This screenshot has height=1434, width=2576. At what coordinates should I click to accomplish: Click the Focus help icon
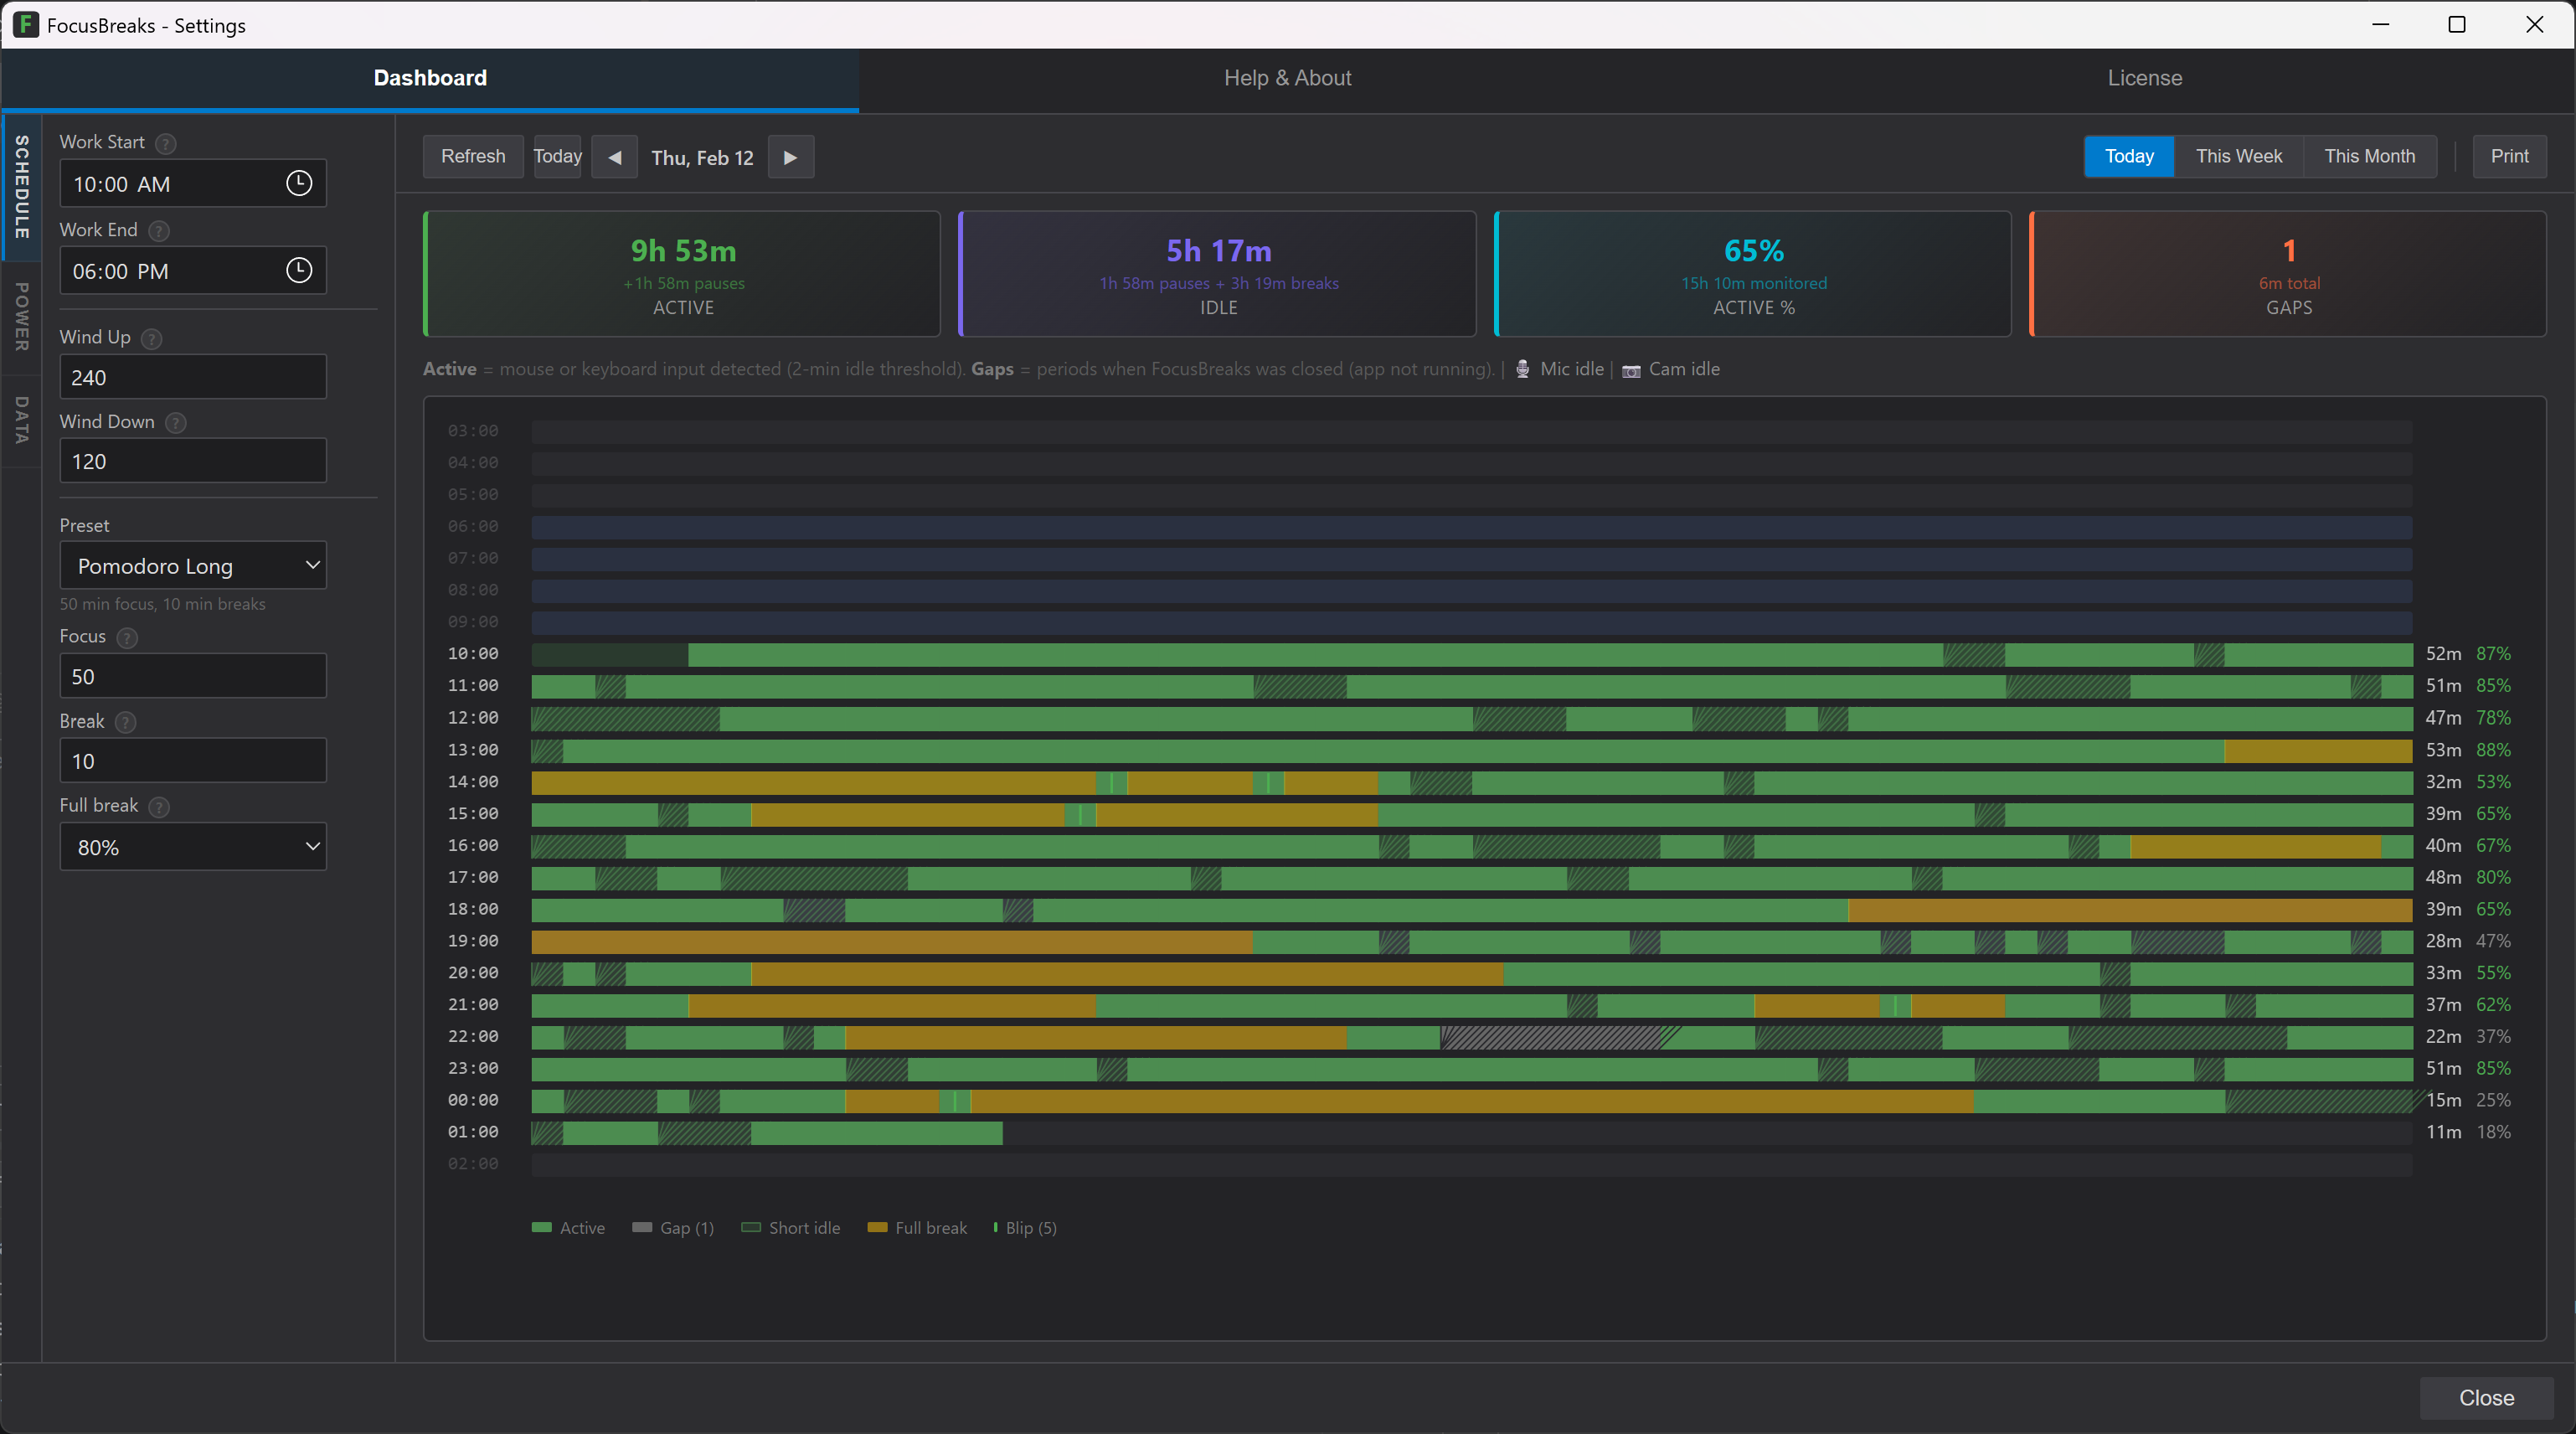coord(126,638)
